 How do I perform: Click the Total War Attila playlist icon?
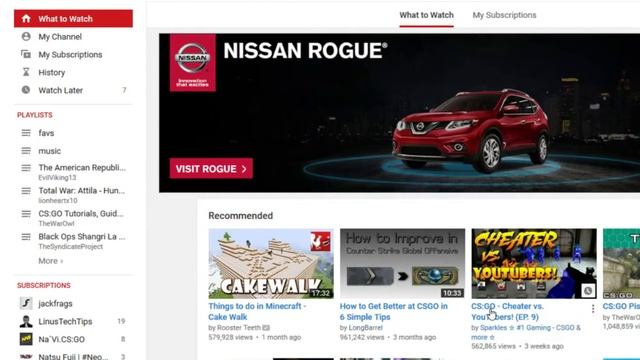(26, 191)
